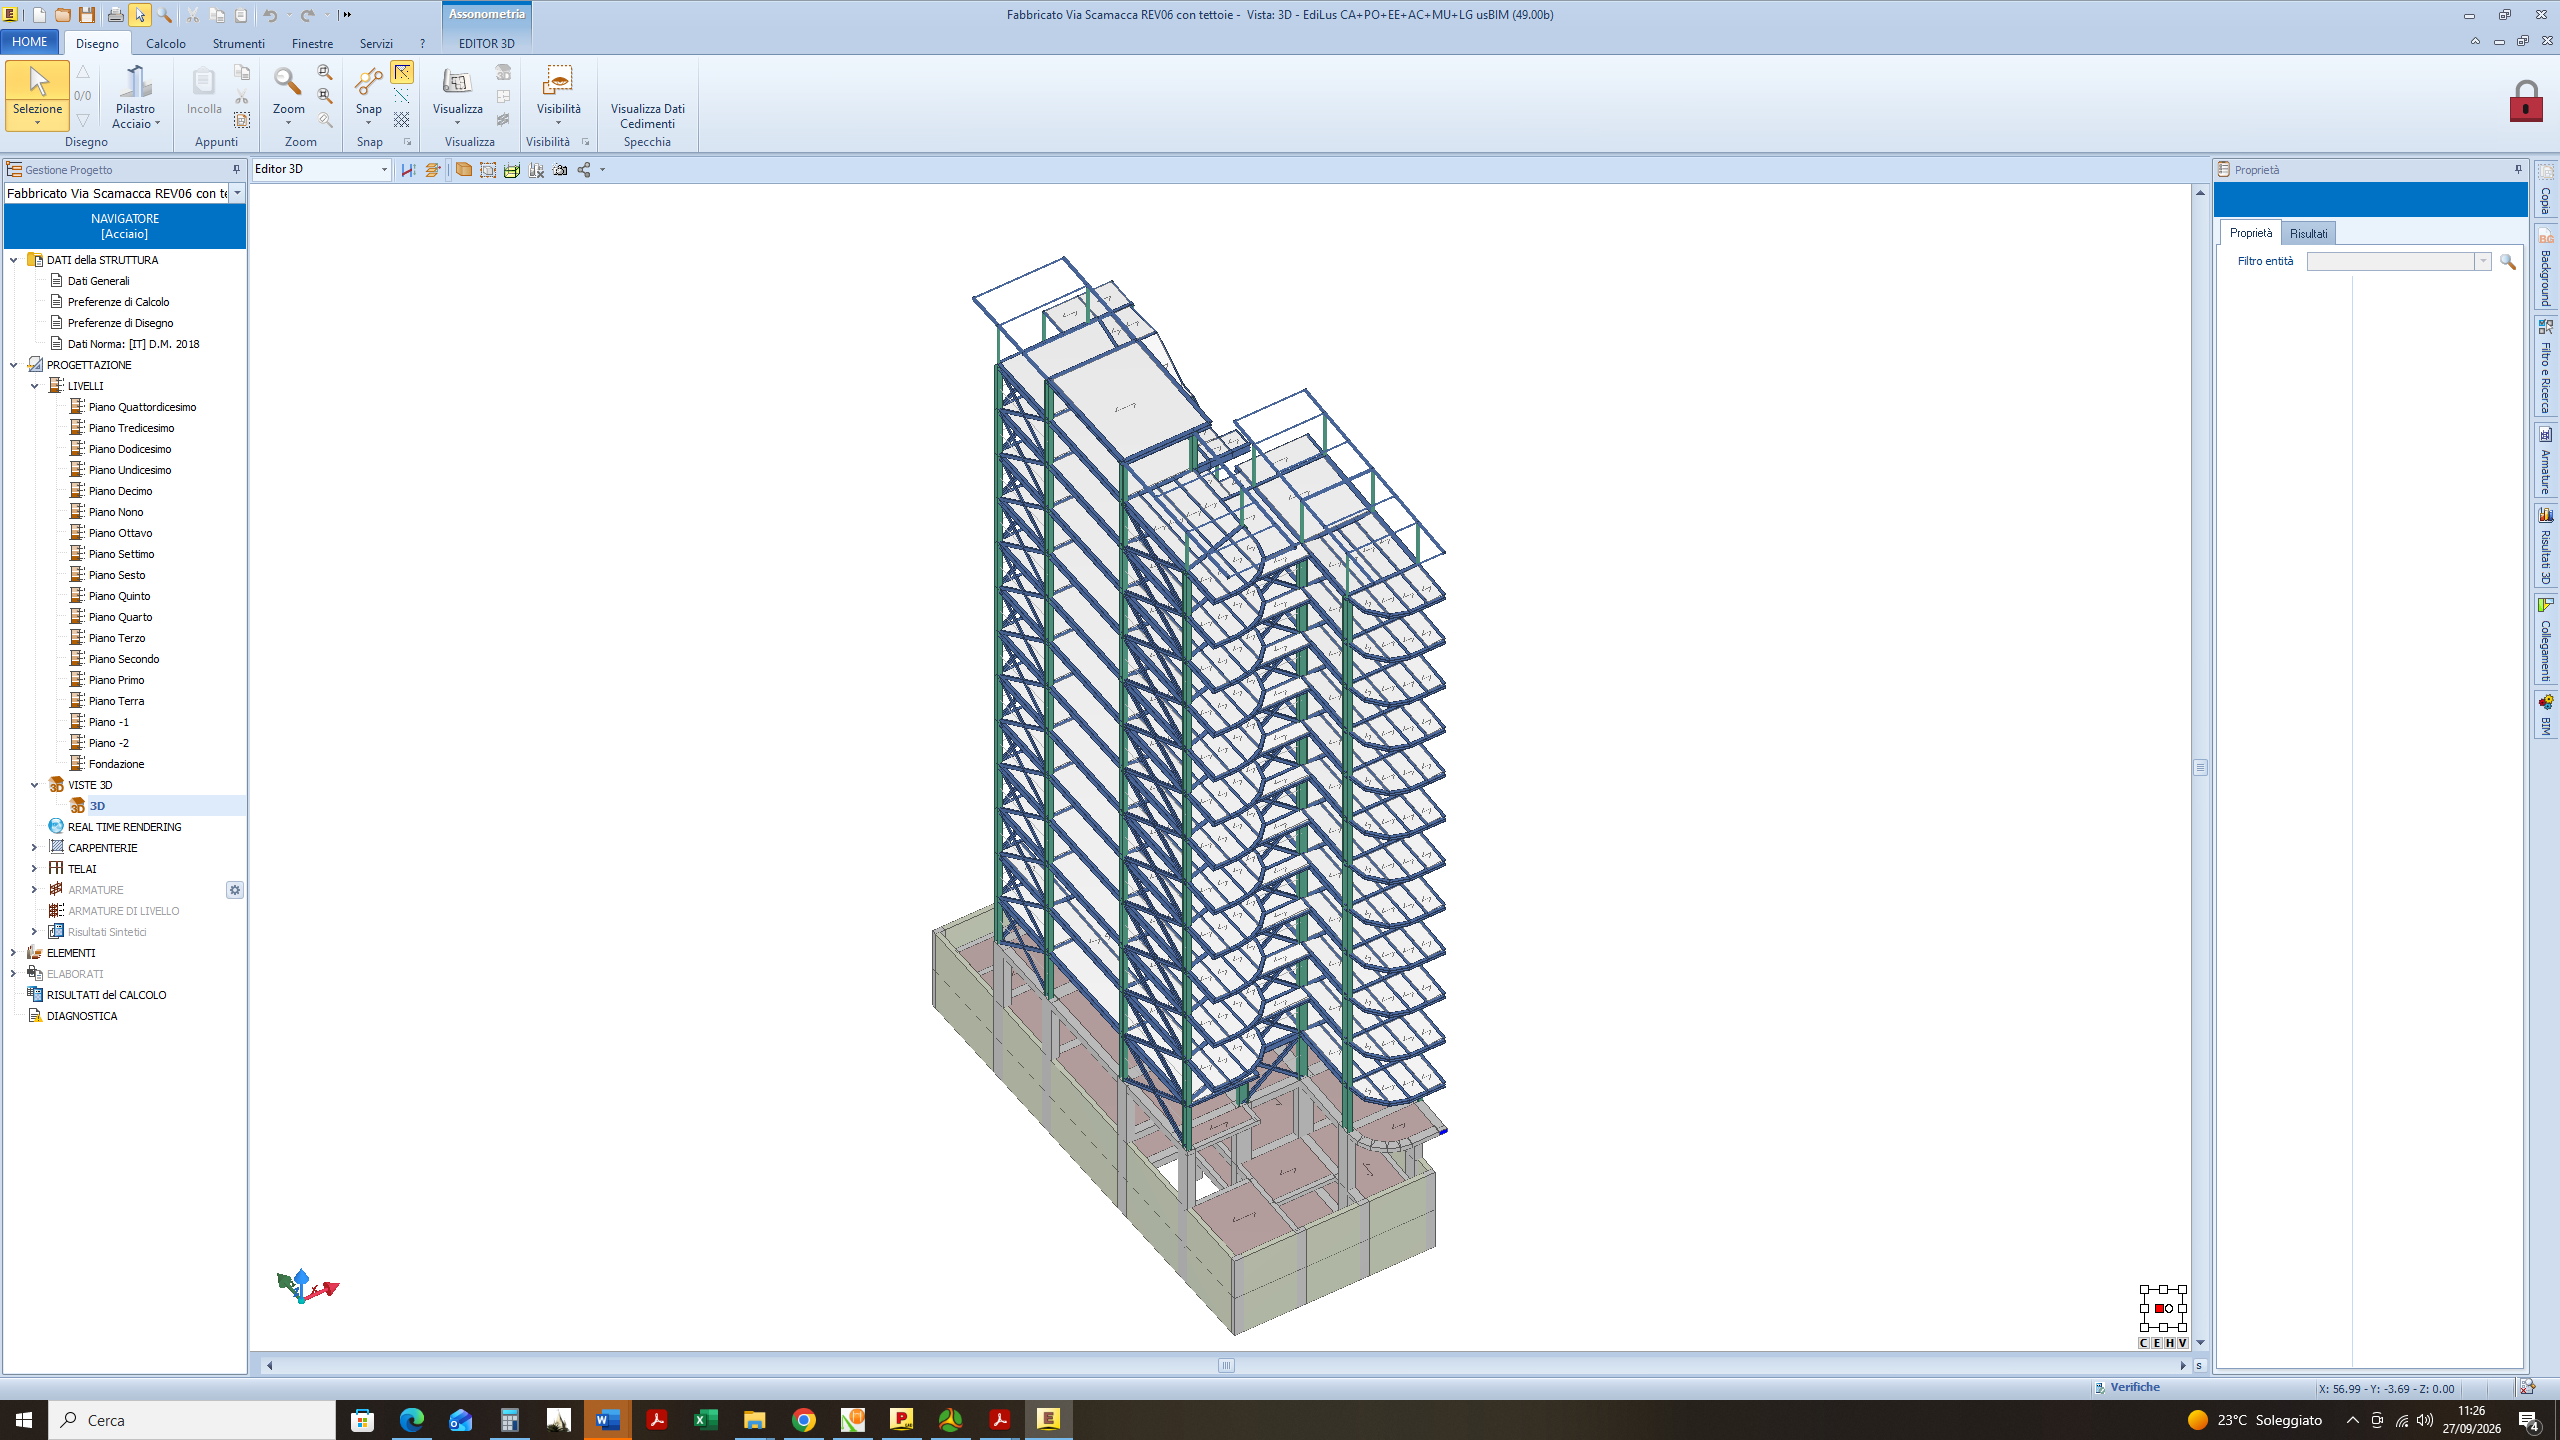Click the Open folder icon in quick access toolbar
Viewport: 2560px width, 1440px height.
pyautogui.click(x=62, y=15)
